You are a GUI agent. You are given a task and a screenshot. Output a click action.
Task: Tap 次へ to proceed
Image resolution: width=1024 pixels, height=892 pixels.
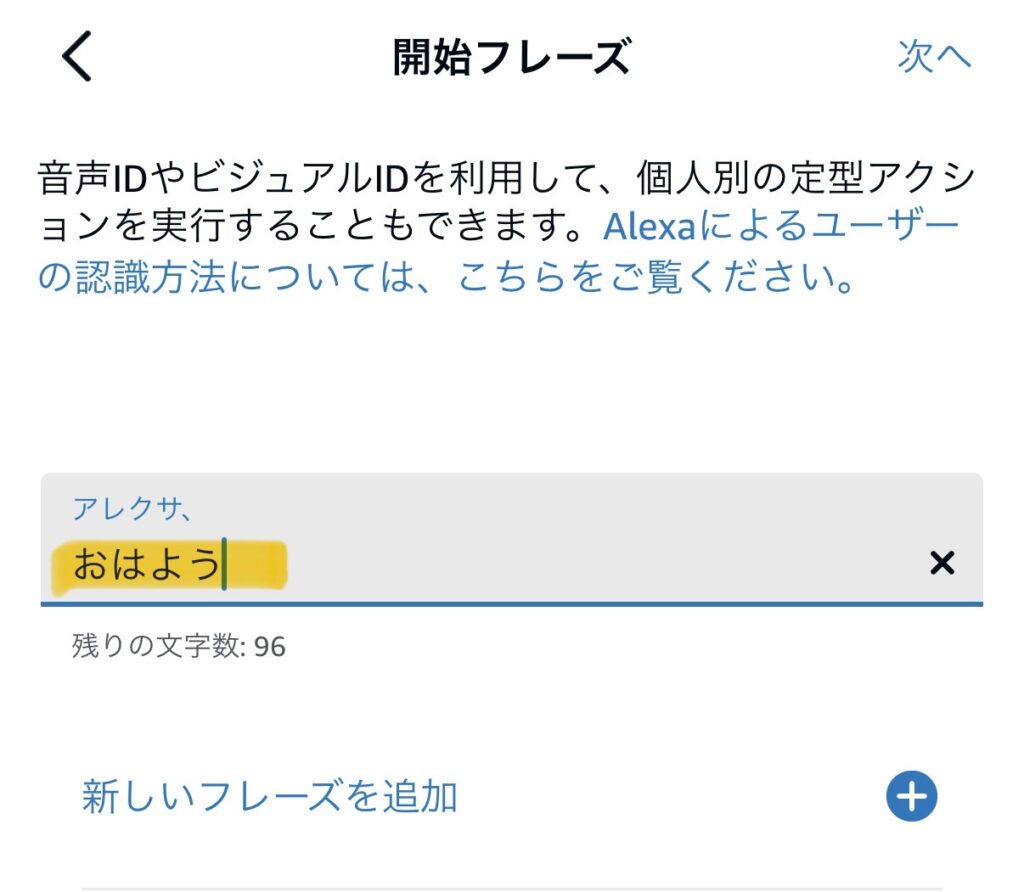[934, 57]
